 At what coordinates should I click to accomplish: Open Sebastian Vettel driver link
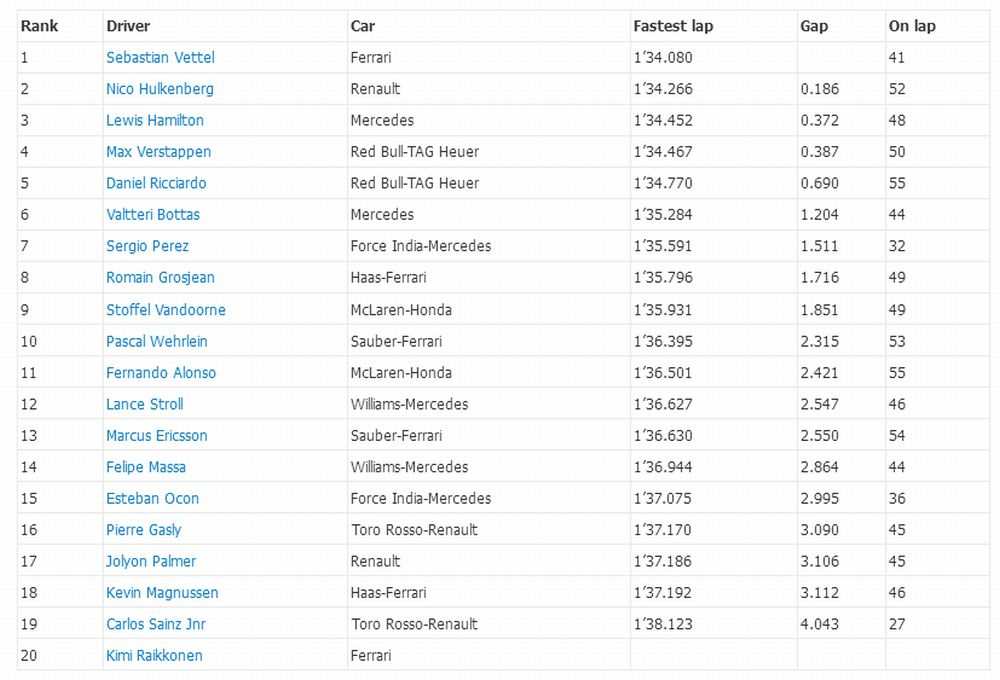pos(160,57)
